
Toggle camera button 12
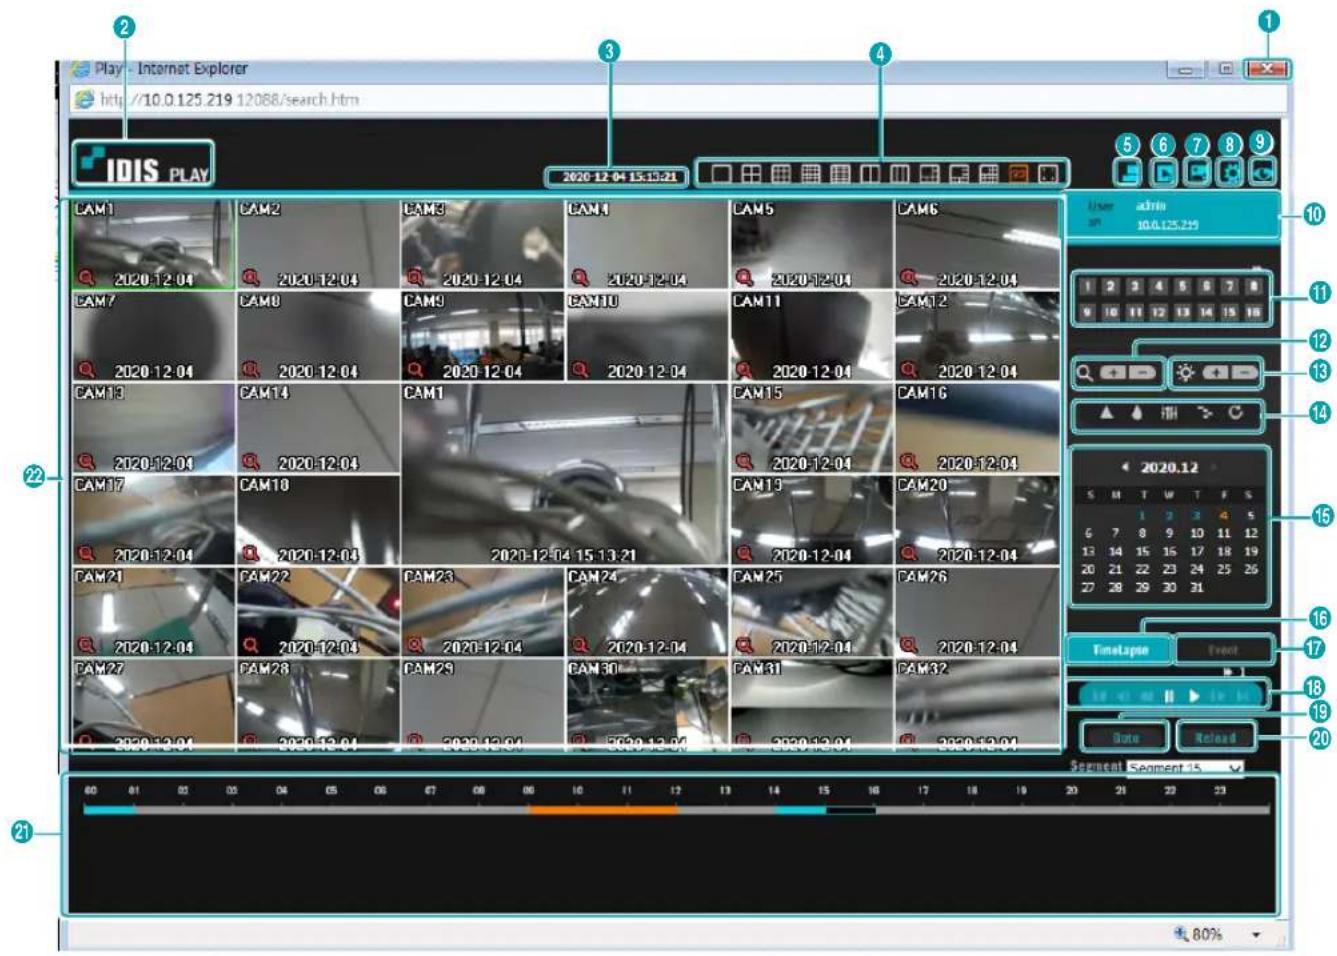[1158, 312]
